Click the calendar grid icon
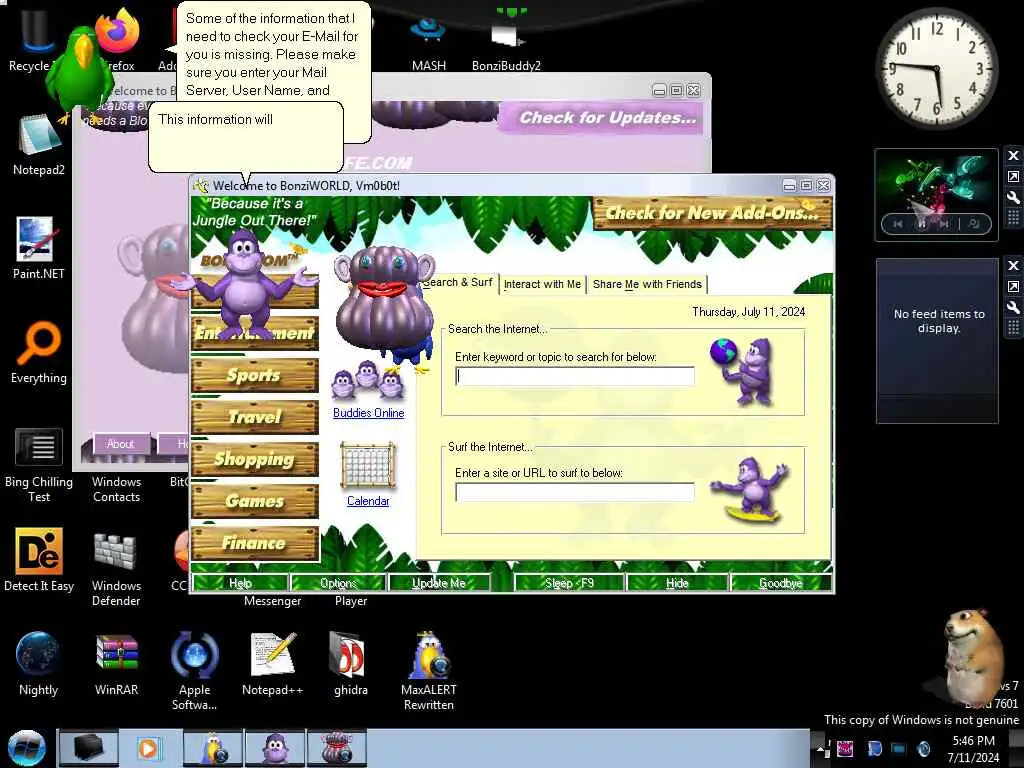Image resolution: width=1024 pixels, height=768 pixels. pyautogui.click(x=368, y=466)
